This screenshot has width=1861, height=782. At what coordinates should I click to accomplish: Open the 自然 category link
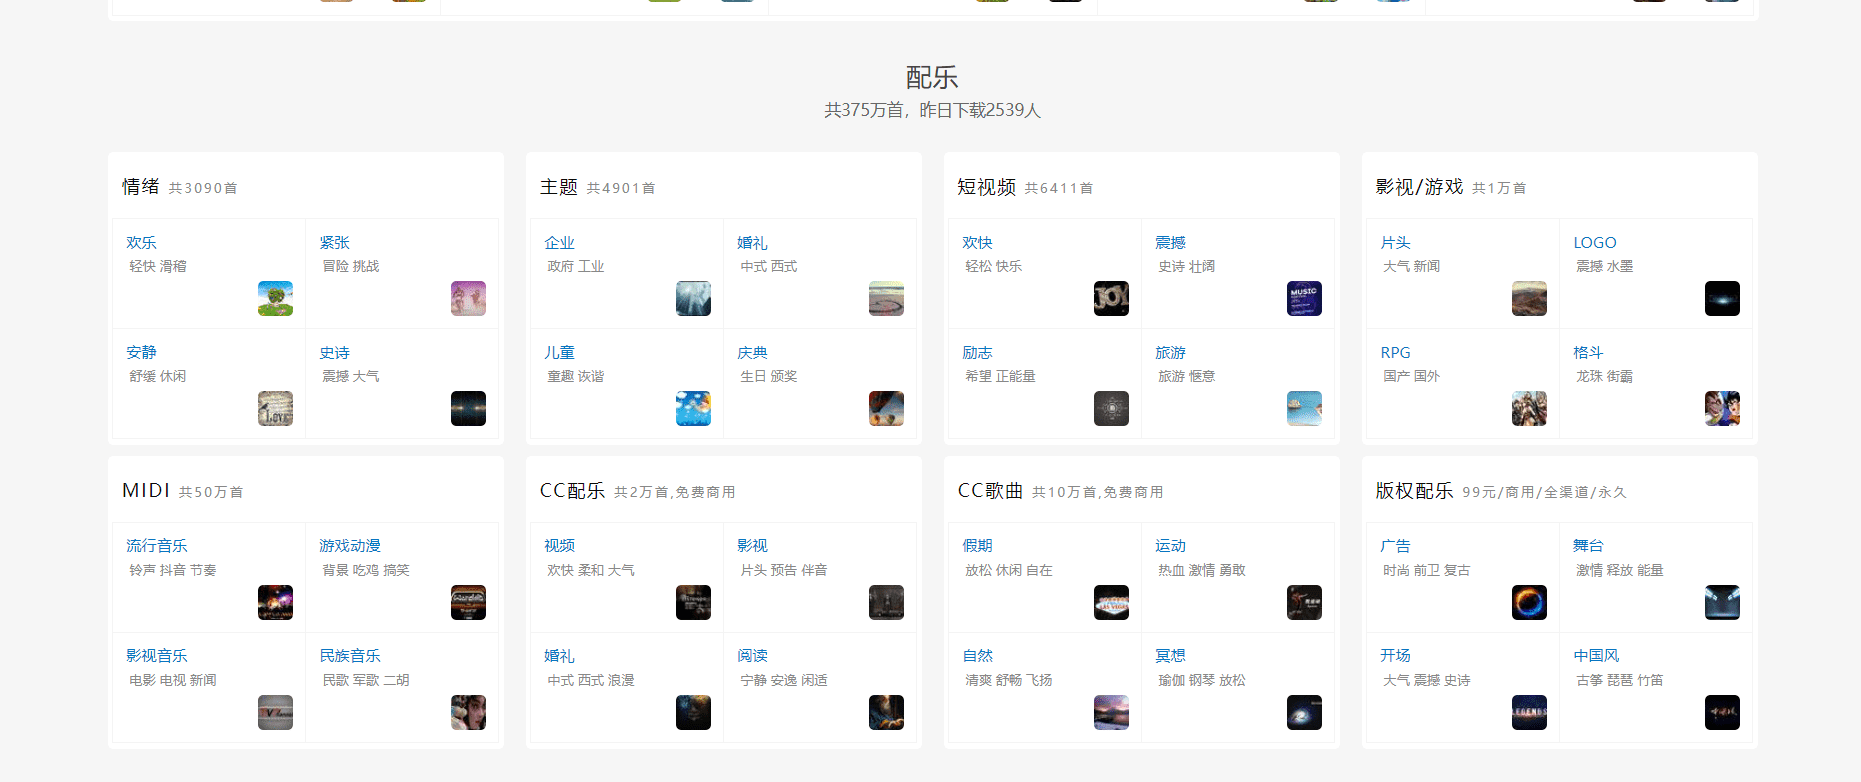click(977, 655)
